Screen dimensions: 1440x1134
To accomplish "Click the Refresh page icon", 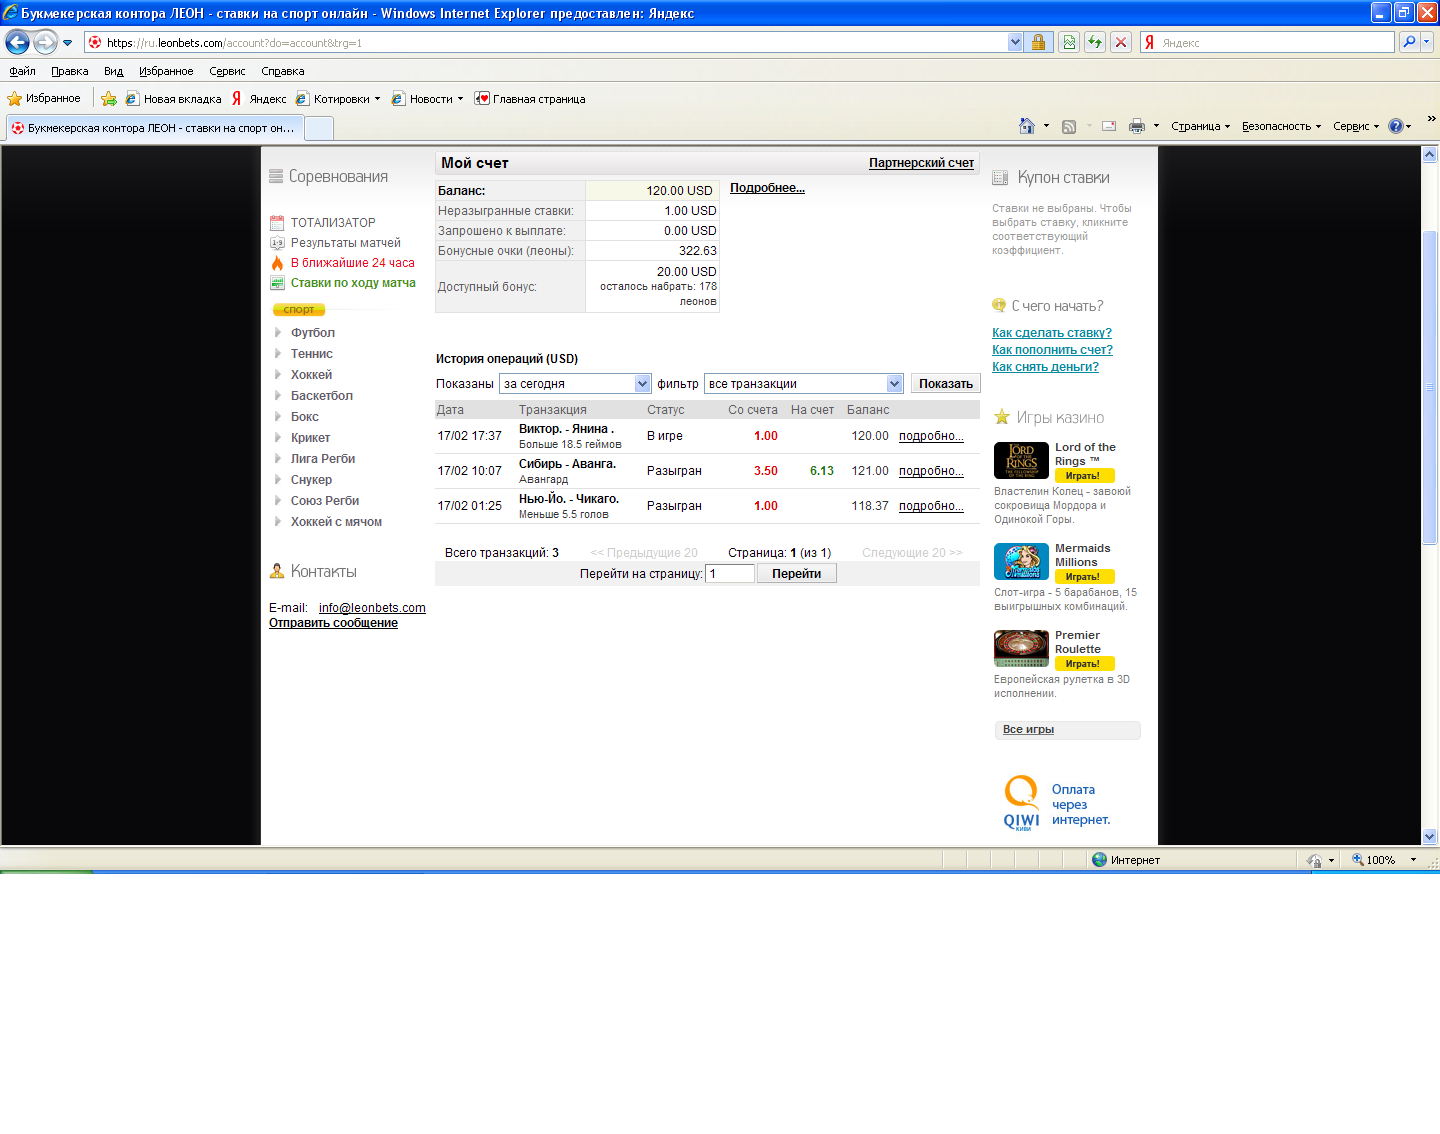I will [1095, 42].
